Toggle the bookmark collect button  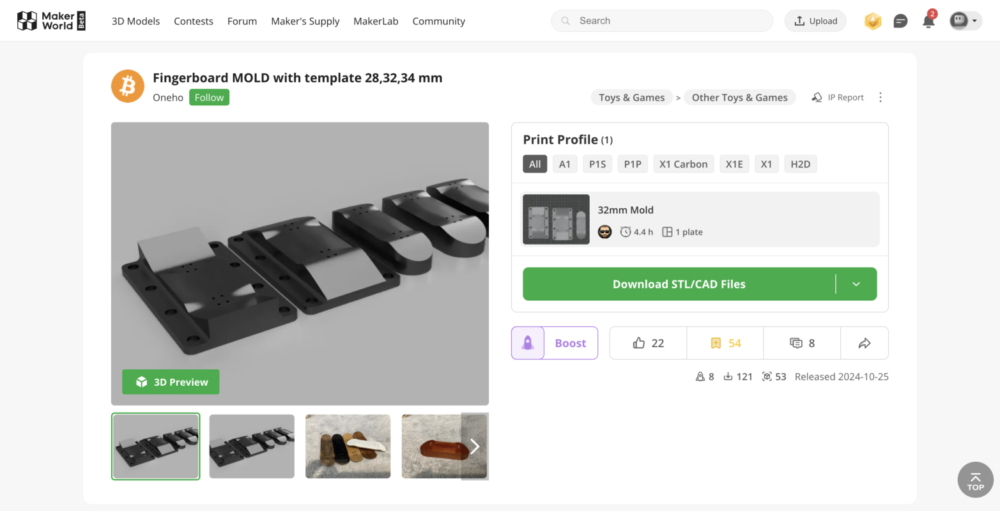(x=725, y=343)
